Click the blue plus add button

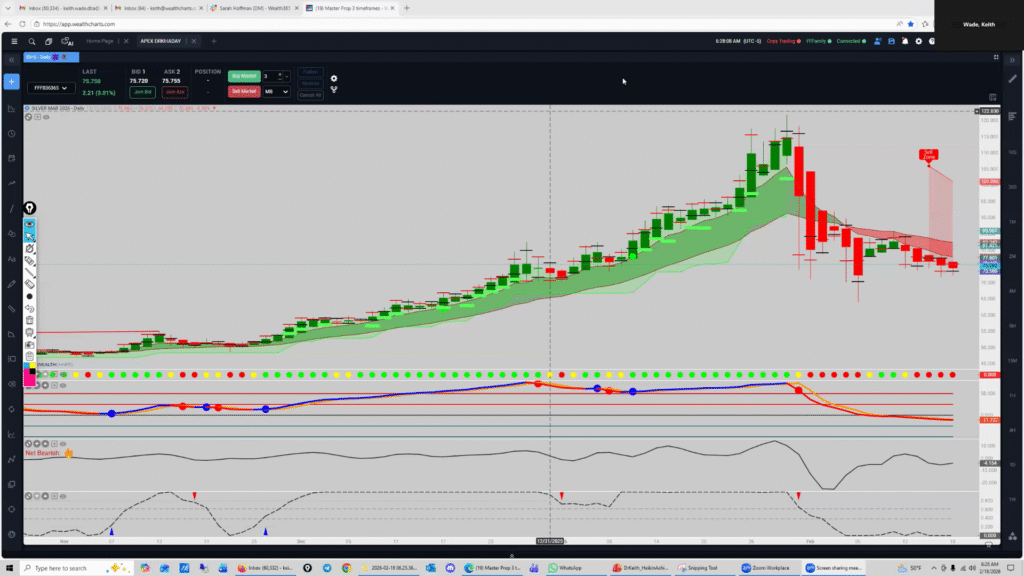pyautogui.click(x=12, y=81)
